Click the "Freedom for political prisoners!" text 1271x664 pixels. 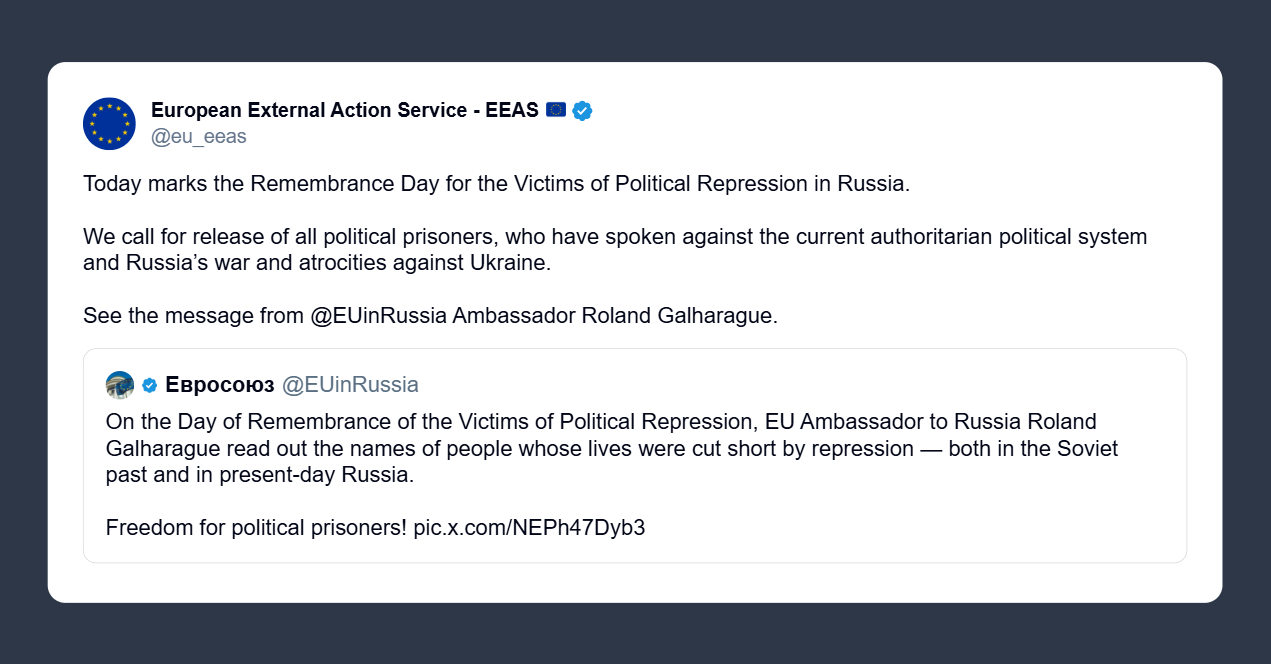pos(256,527)
